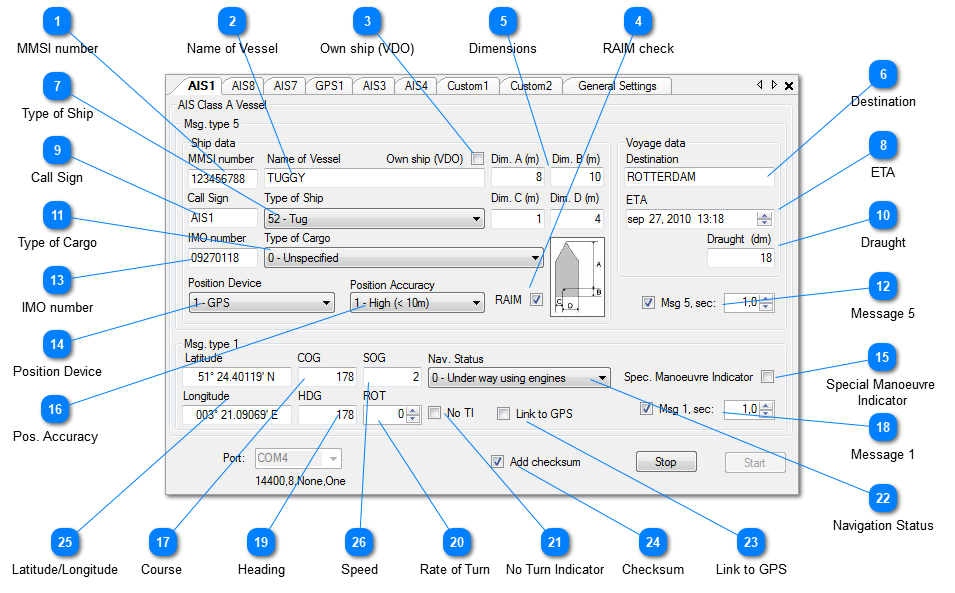Click callout badge 22 for Navigation Status

[x=883, y=498]
